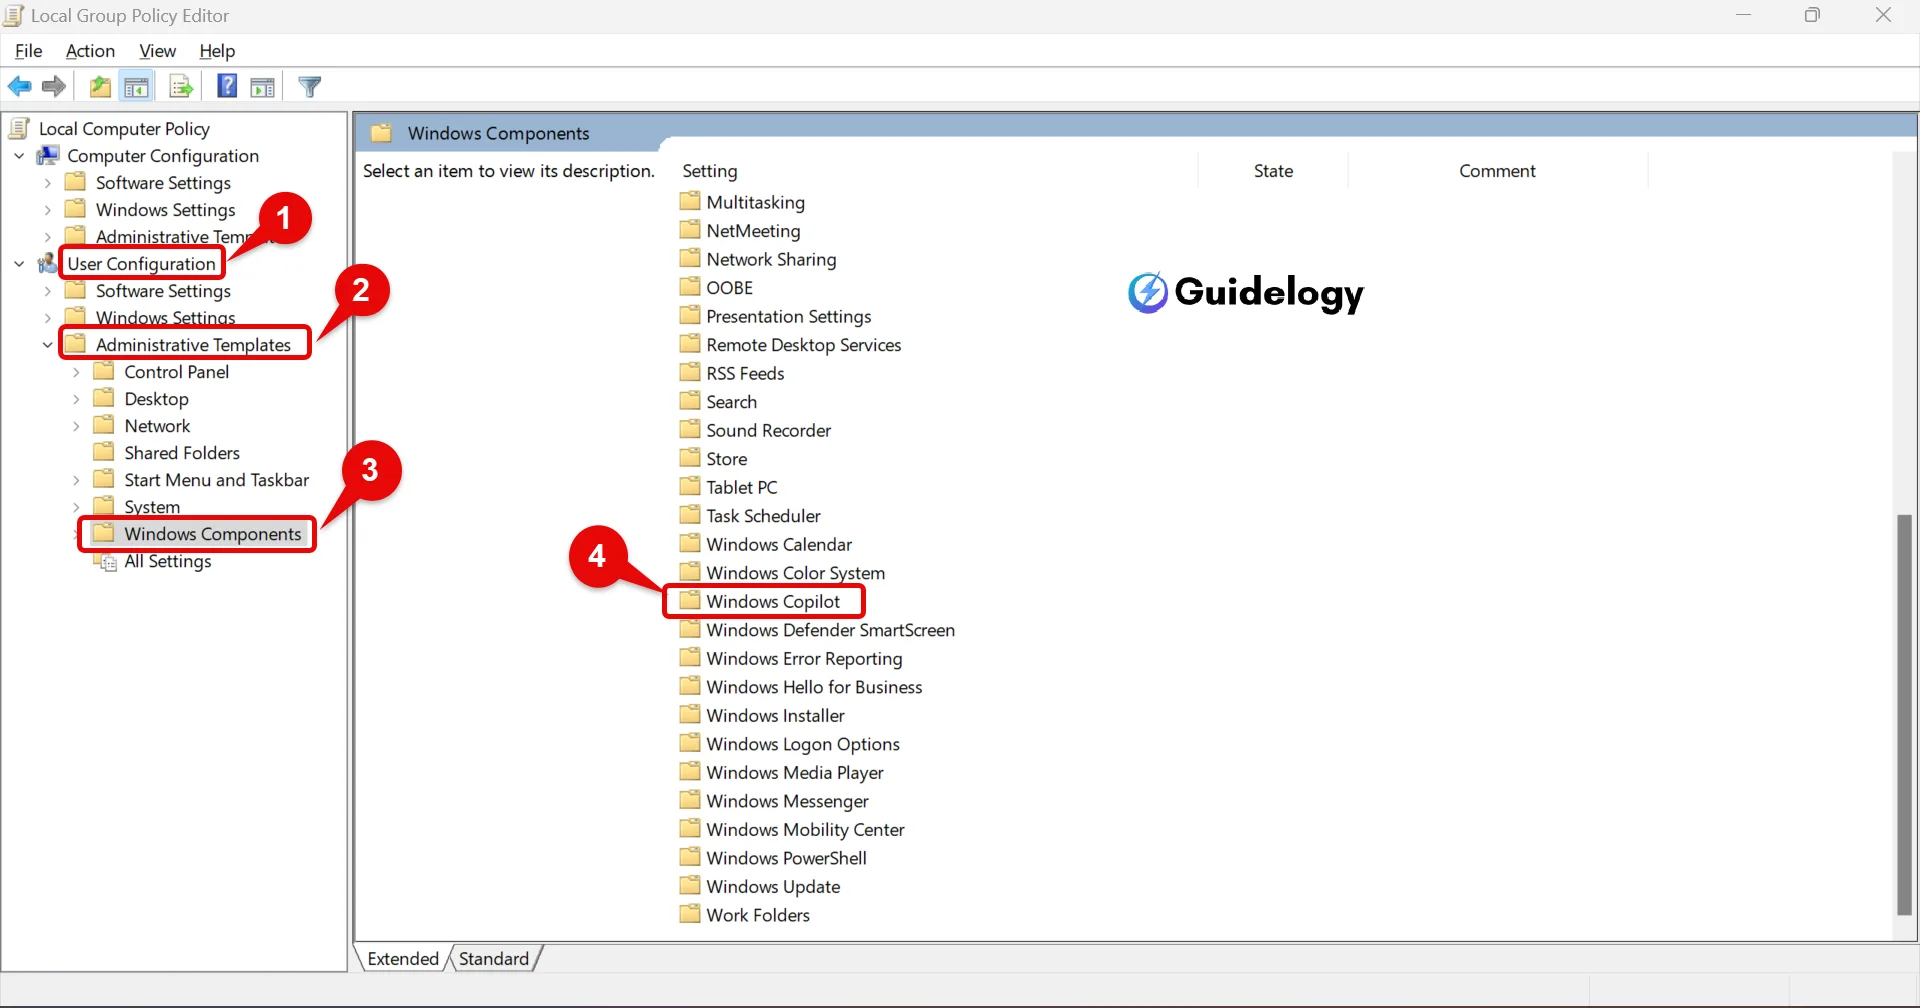Sort by the Comment column header

coord(1497,171)
